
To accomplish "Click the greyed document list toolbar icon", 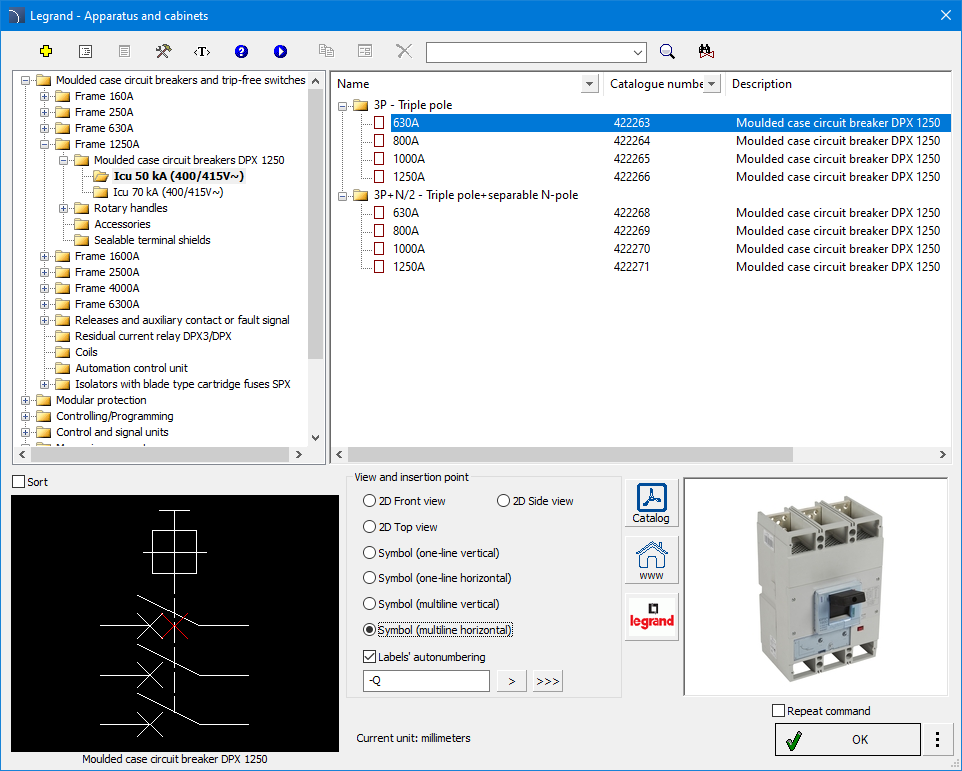I will click(125, 52).
